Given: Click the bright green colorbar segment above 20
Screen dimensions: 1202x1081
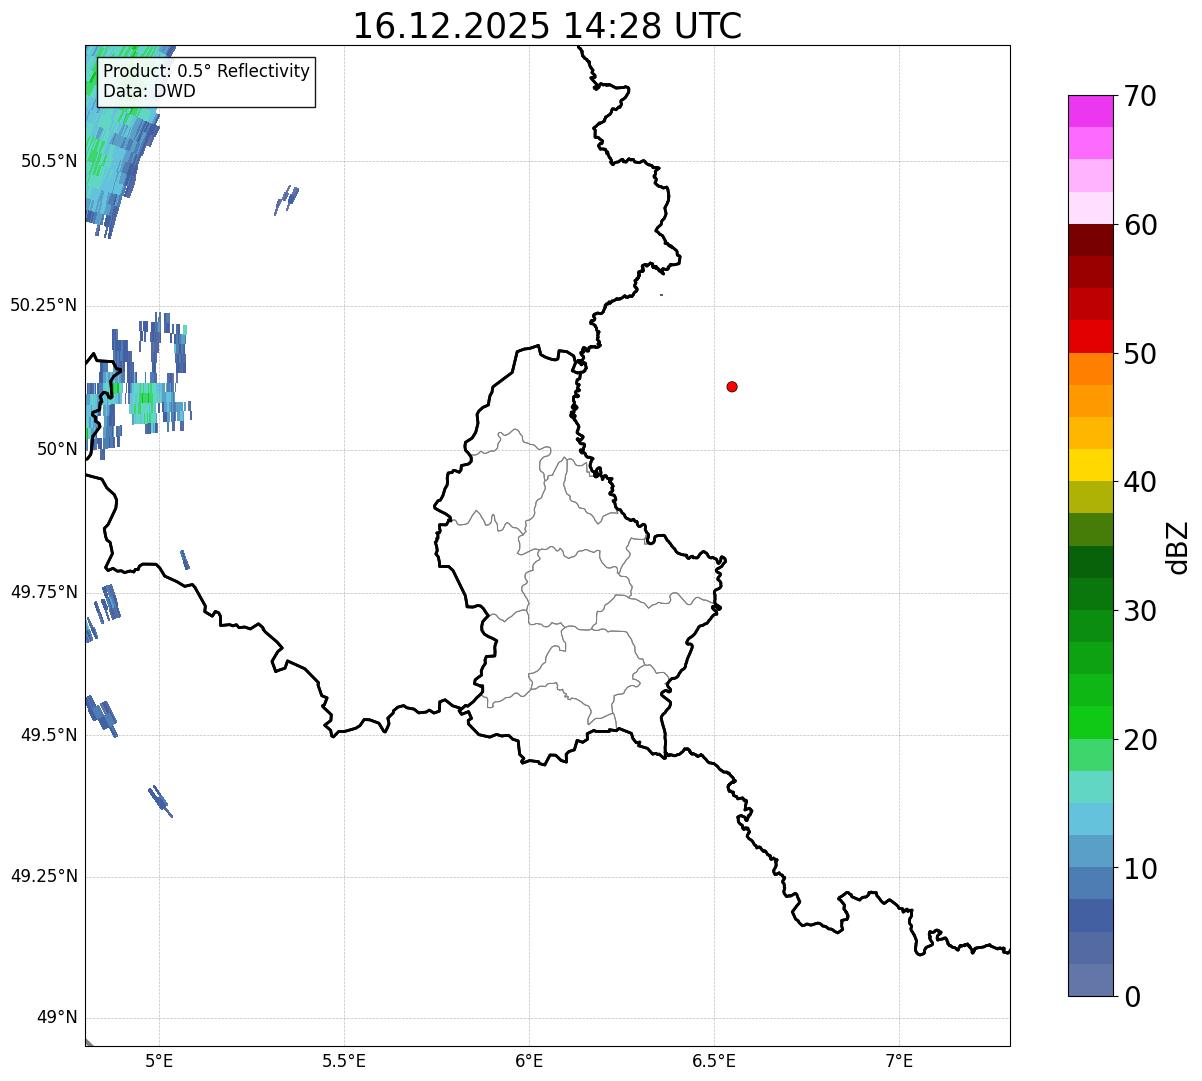Looking at the screenshot, I should pyautogui.click(x=1090, y=723).
